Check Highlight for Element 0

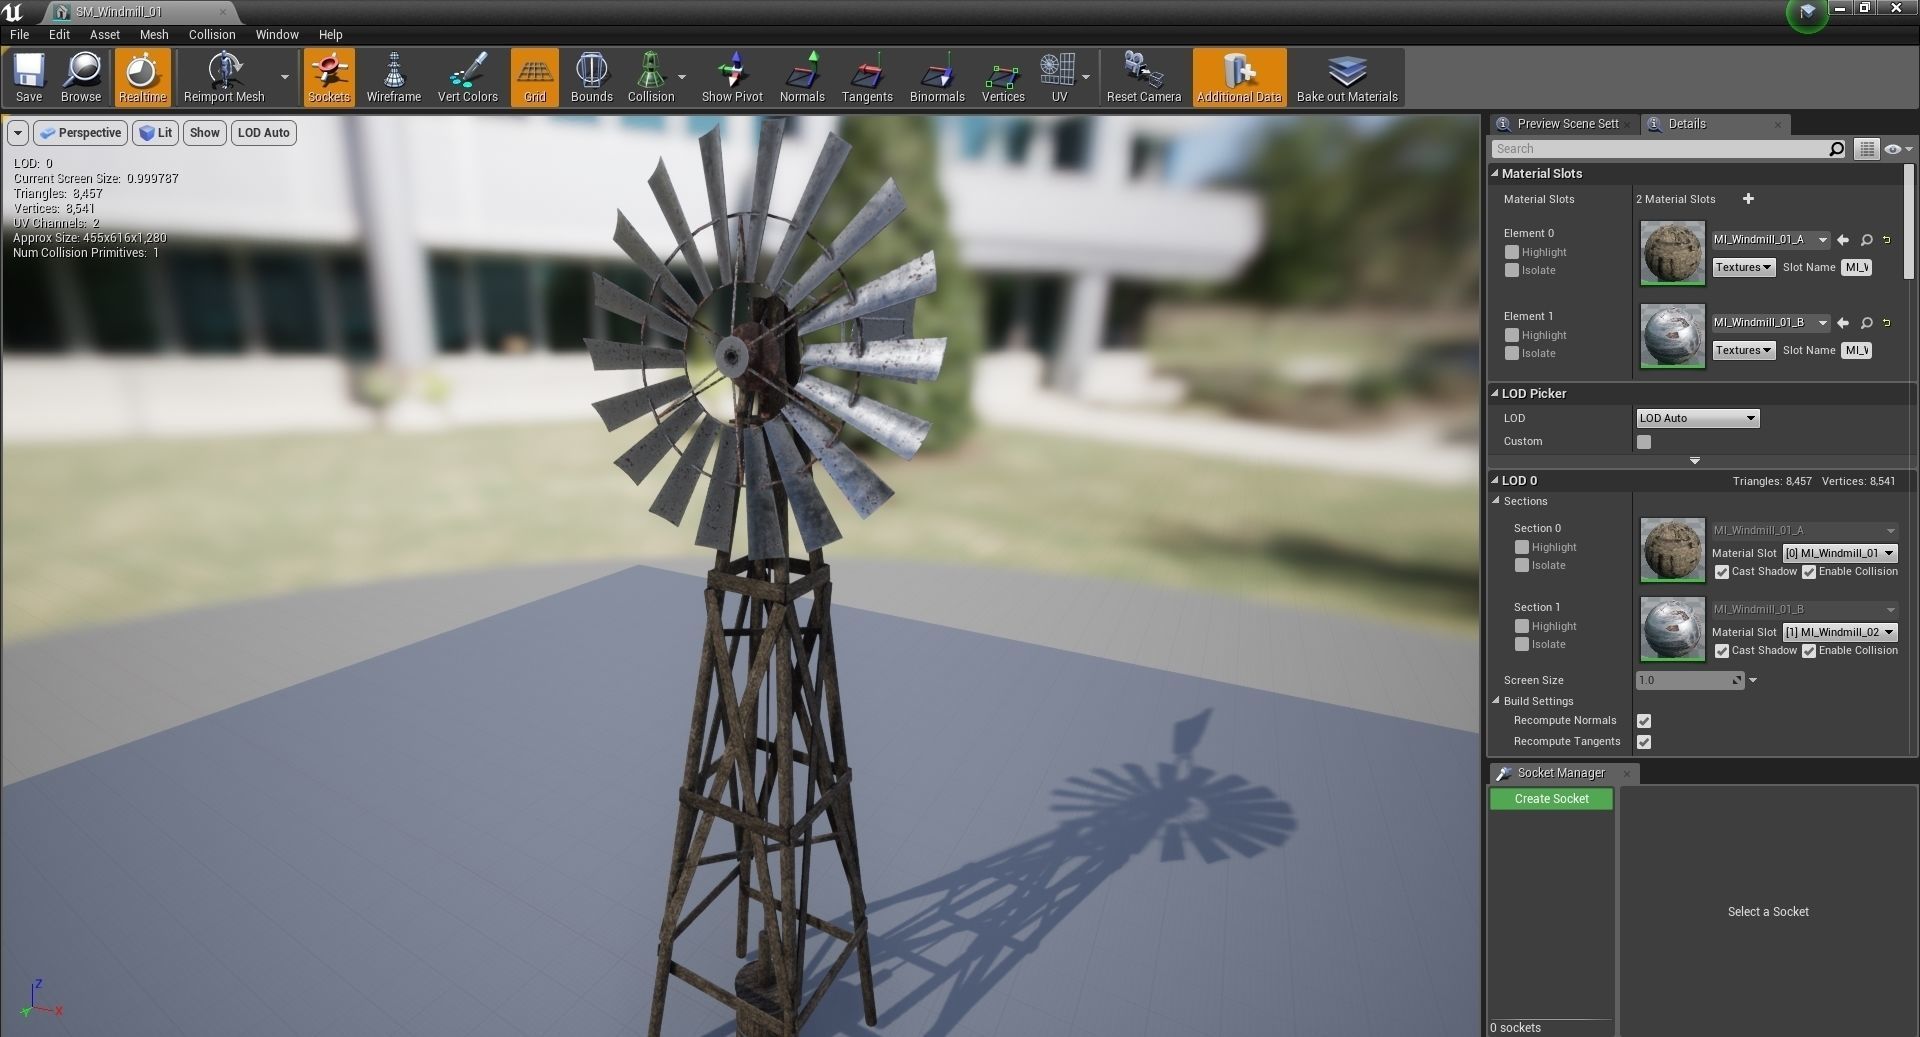[x=1512, y=252]
